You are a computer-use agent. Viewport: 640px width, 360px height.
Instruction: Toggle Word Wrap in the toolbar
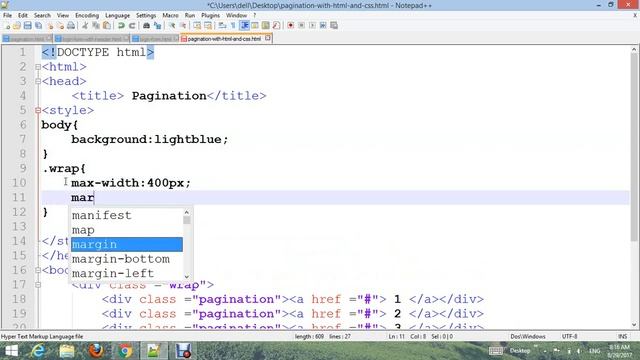(222, 25)
